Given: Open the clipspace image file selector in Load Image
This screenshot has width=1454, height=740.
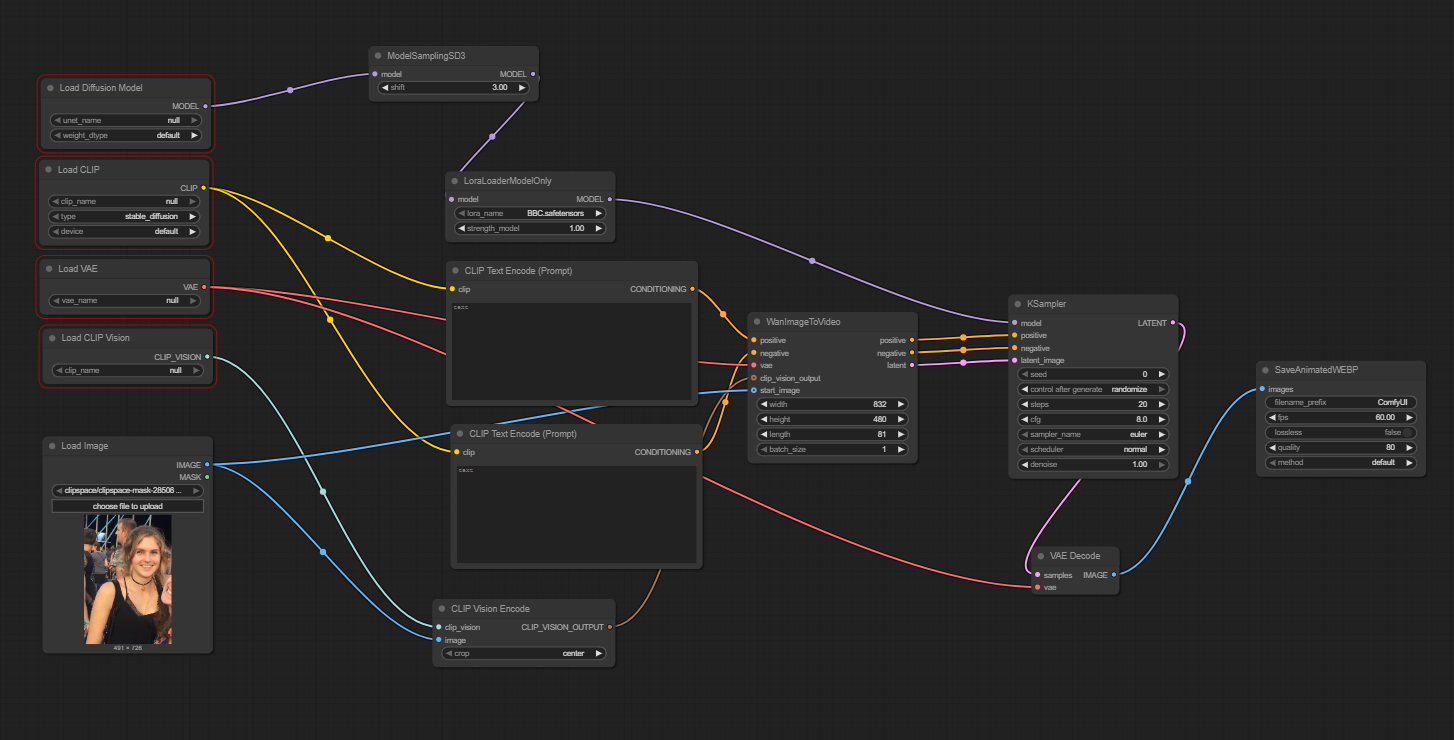Looking at the screenshot, I should 128,491.
